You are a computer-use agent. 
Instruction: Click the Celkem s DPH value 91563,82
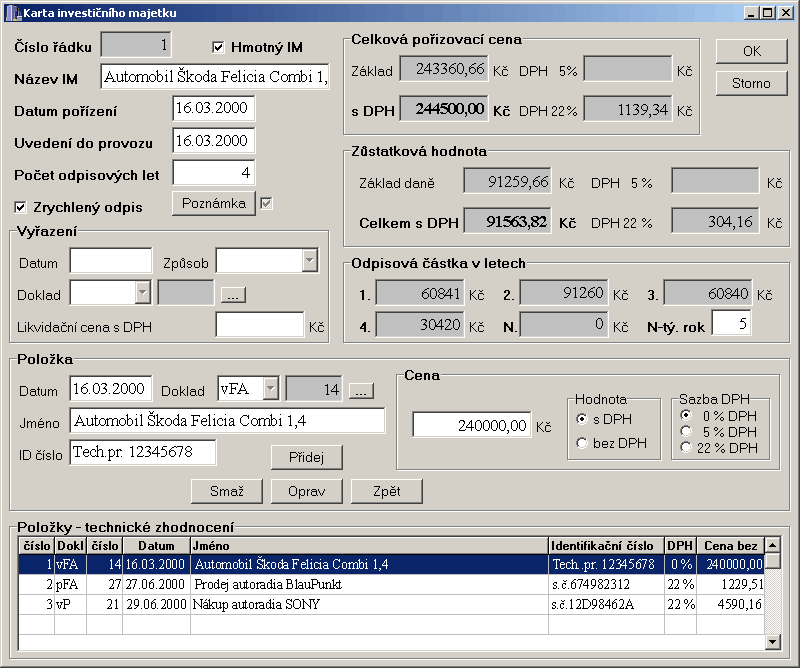point(507,221)
